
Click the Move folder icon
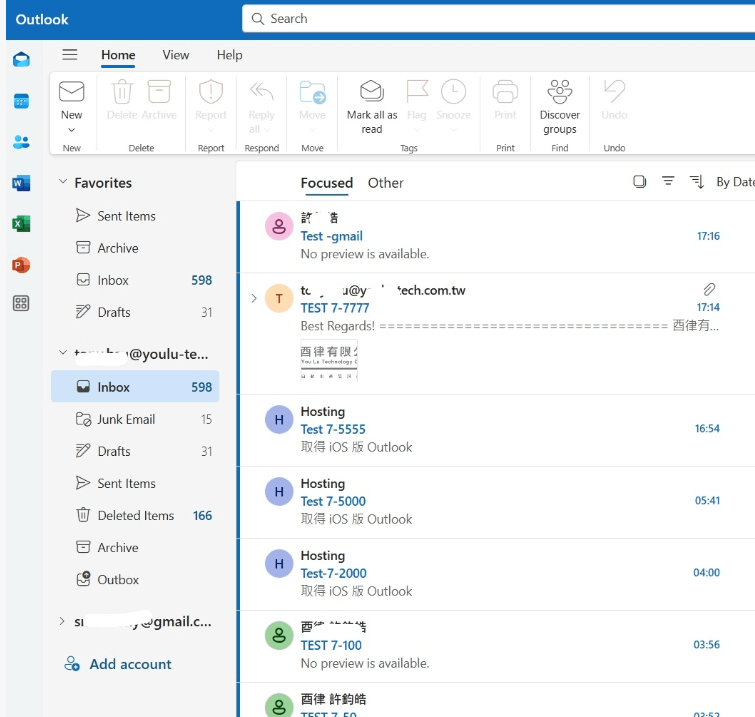[x=312, y=91]
